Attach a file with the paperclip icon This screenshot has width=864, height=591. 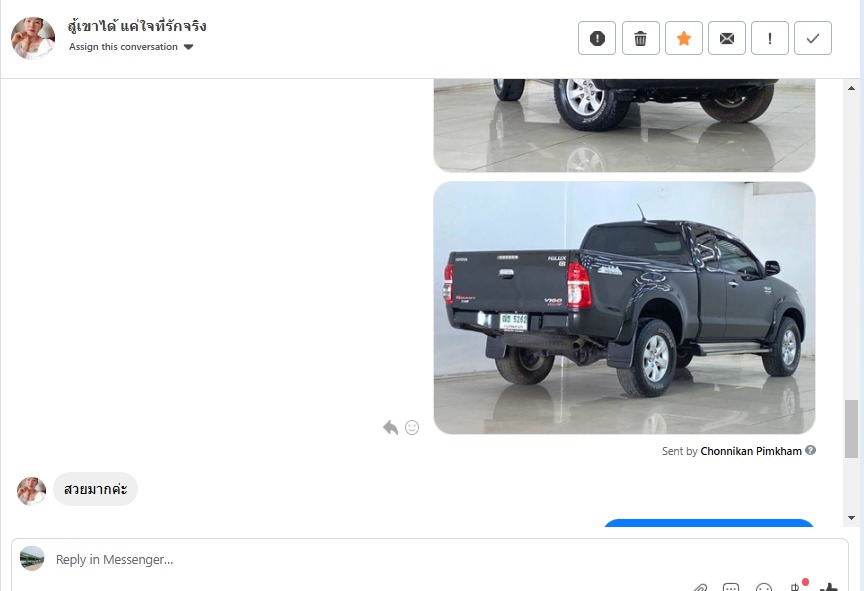[700, 587]
